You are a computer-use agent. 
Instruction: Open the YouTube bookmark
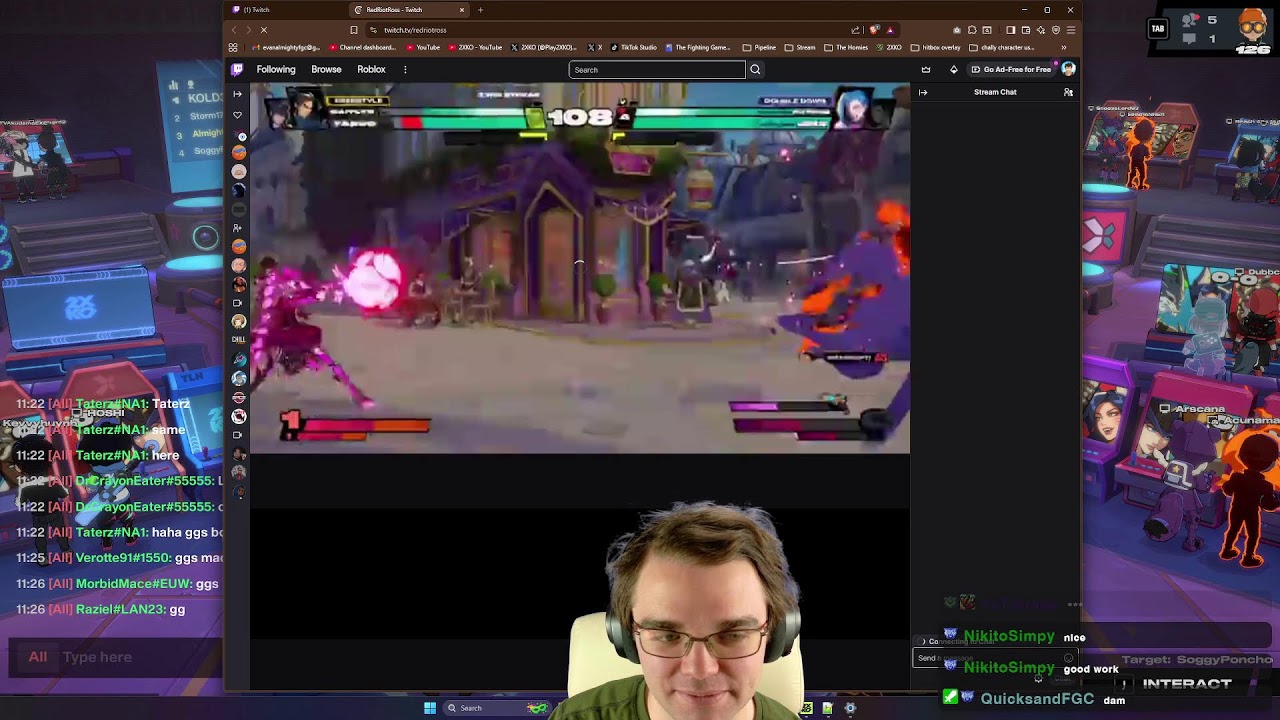423,47
